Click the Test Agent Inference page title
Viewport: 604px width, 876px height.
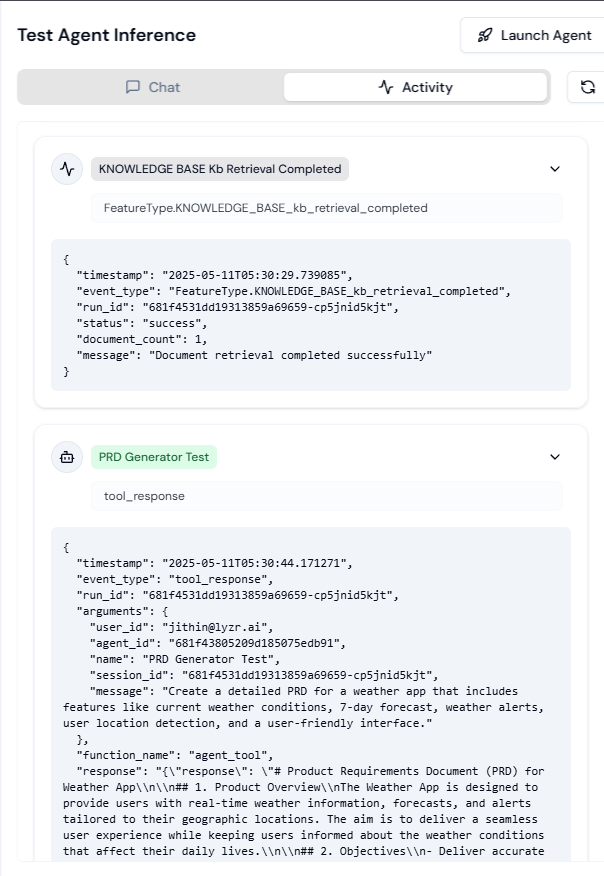click(106, 35)
